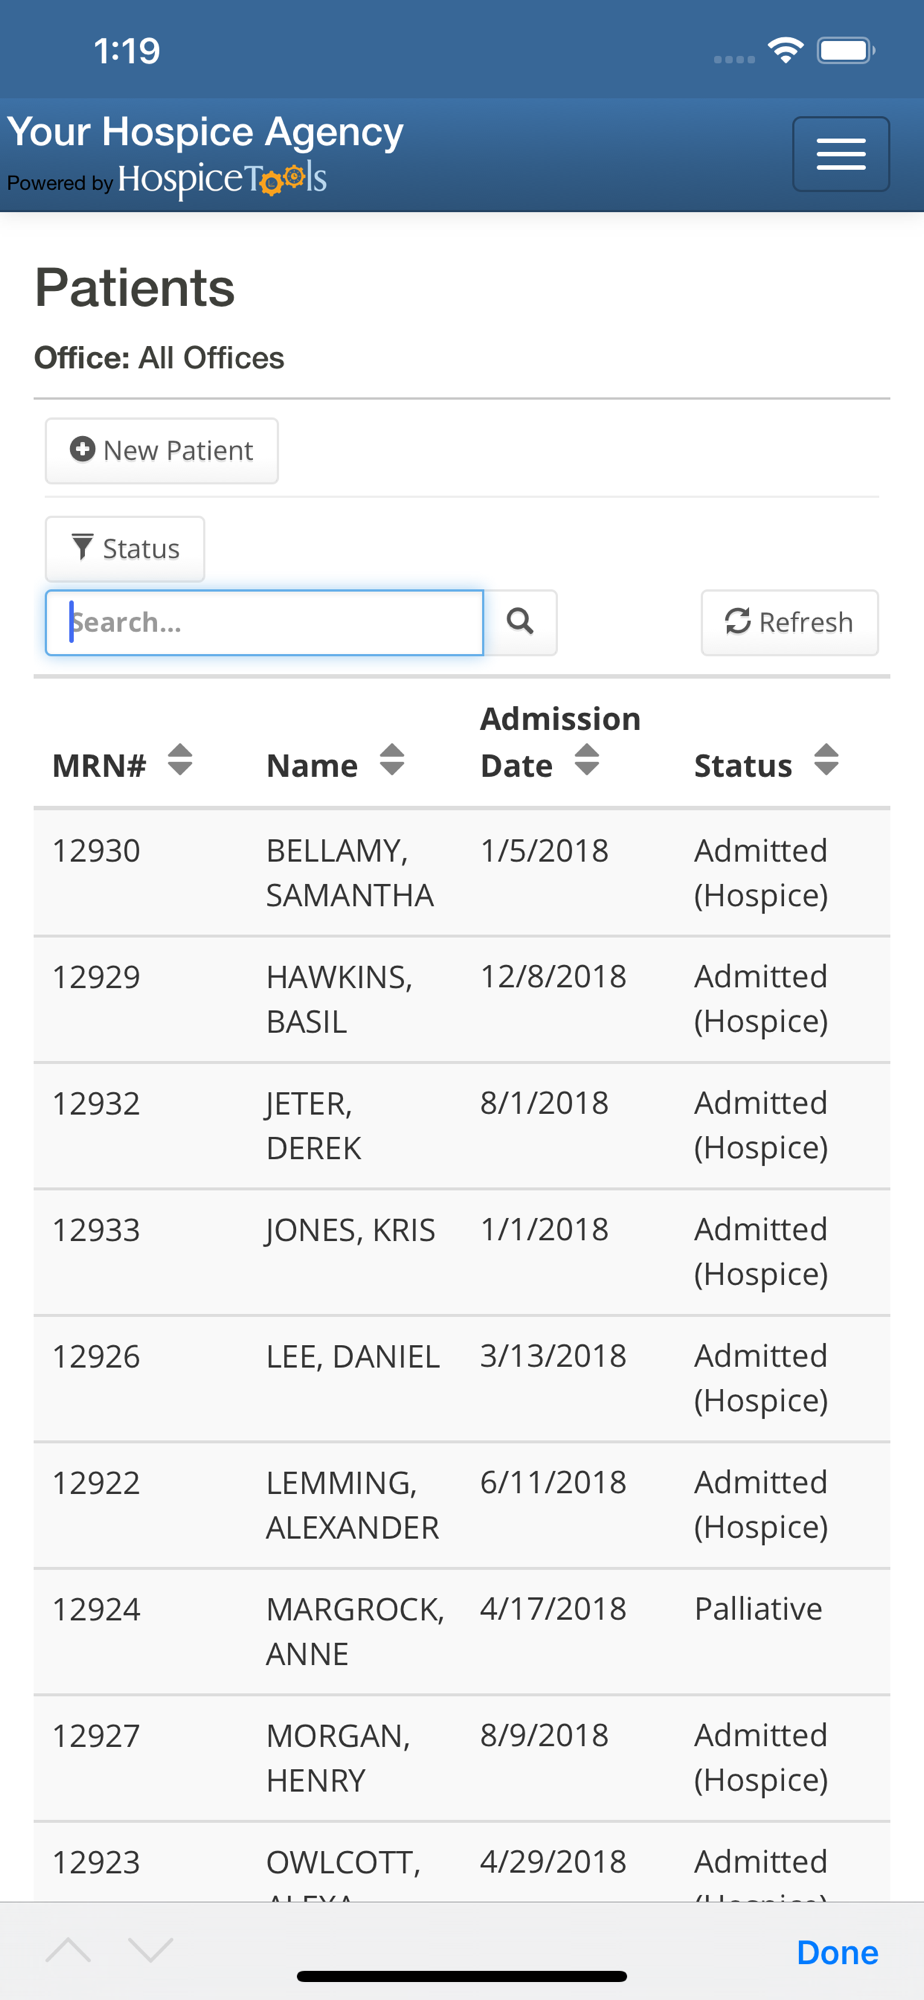Open JETER, DEREK patient row
924x2000 pixels.
click(462, 1126)
